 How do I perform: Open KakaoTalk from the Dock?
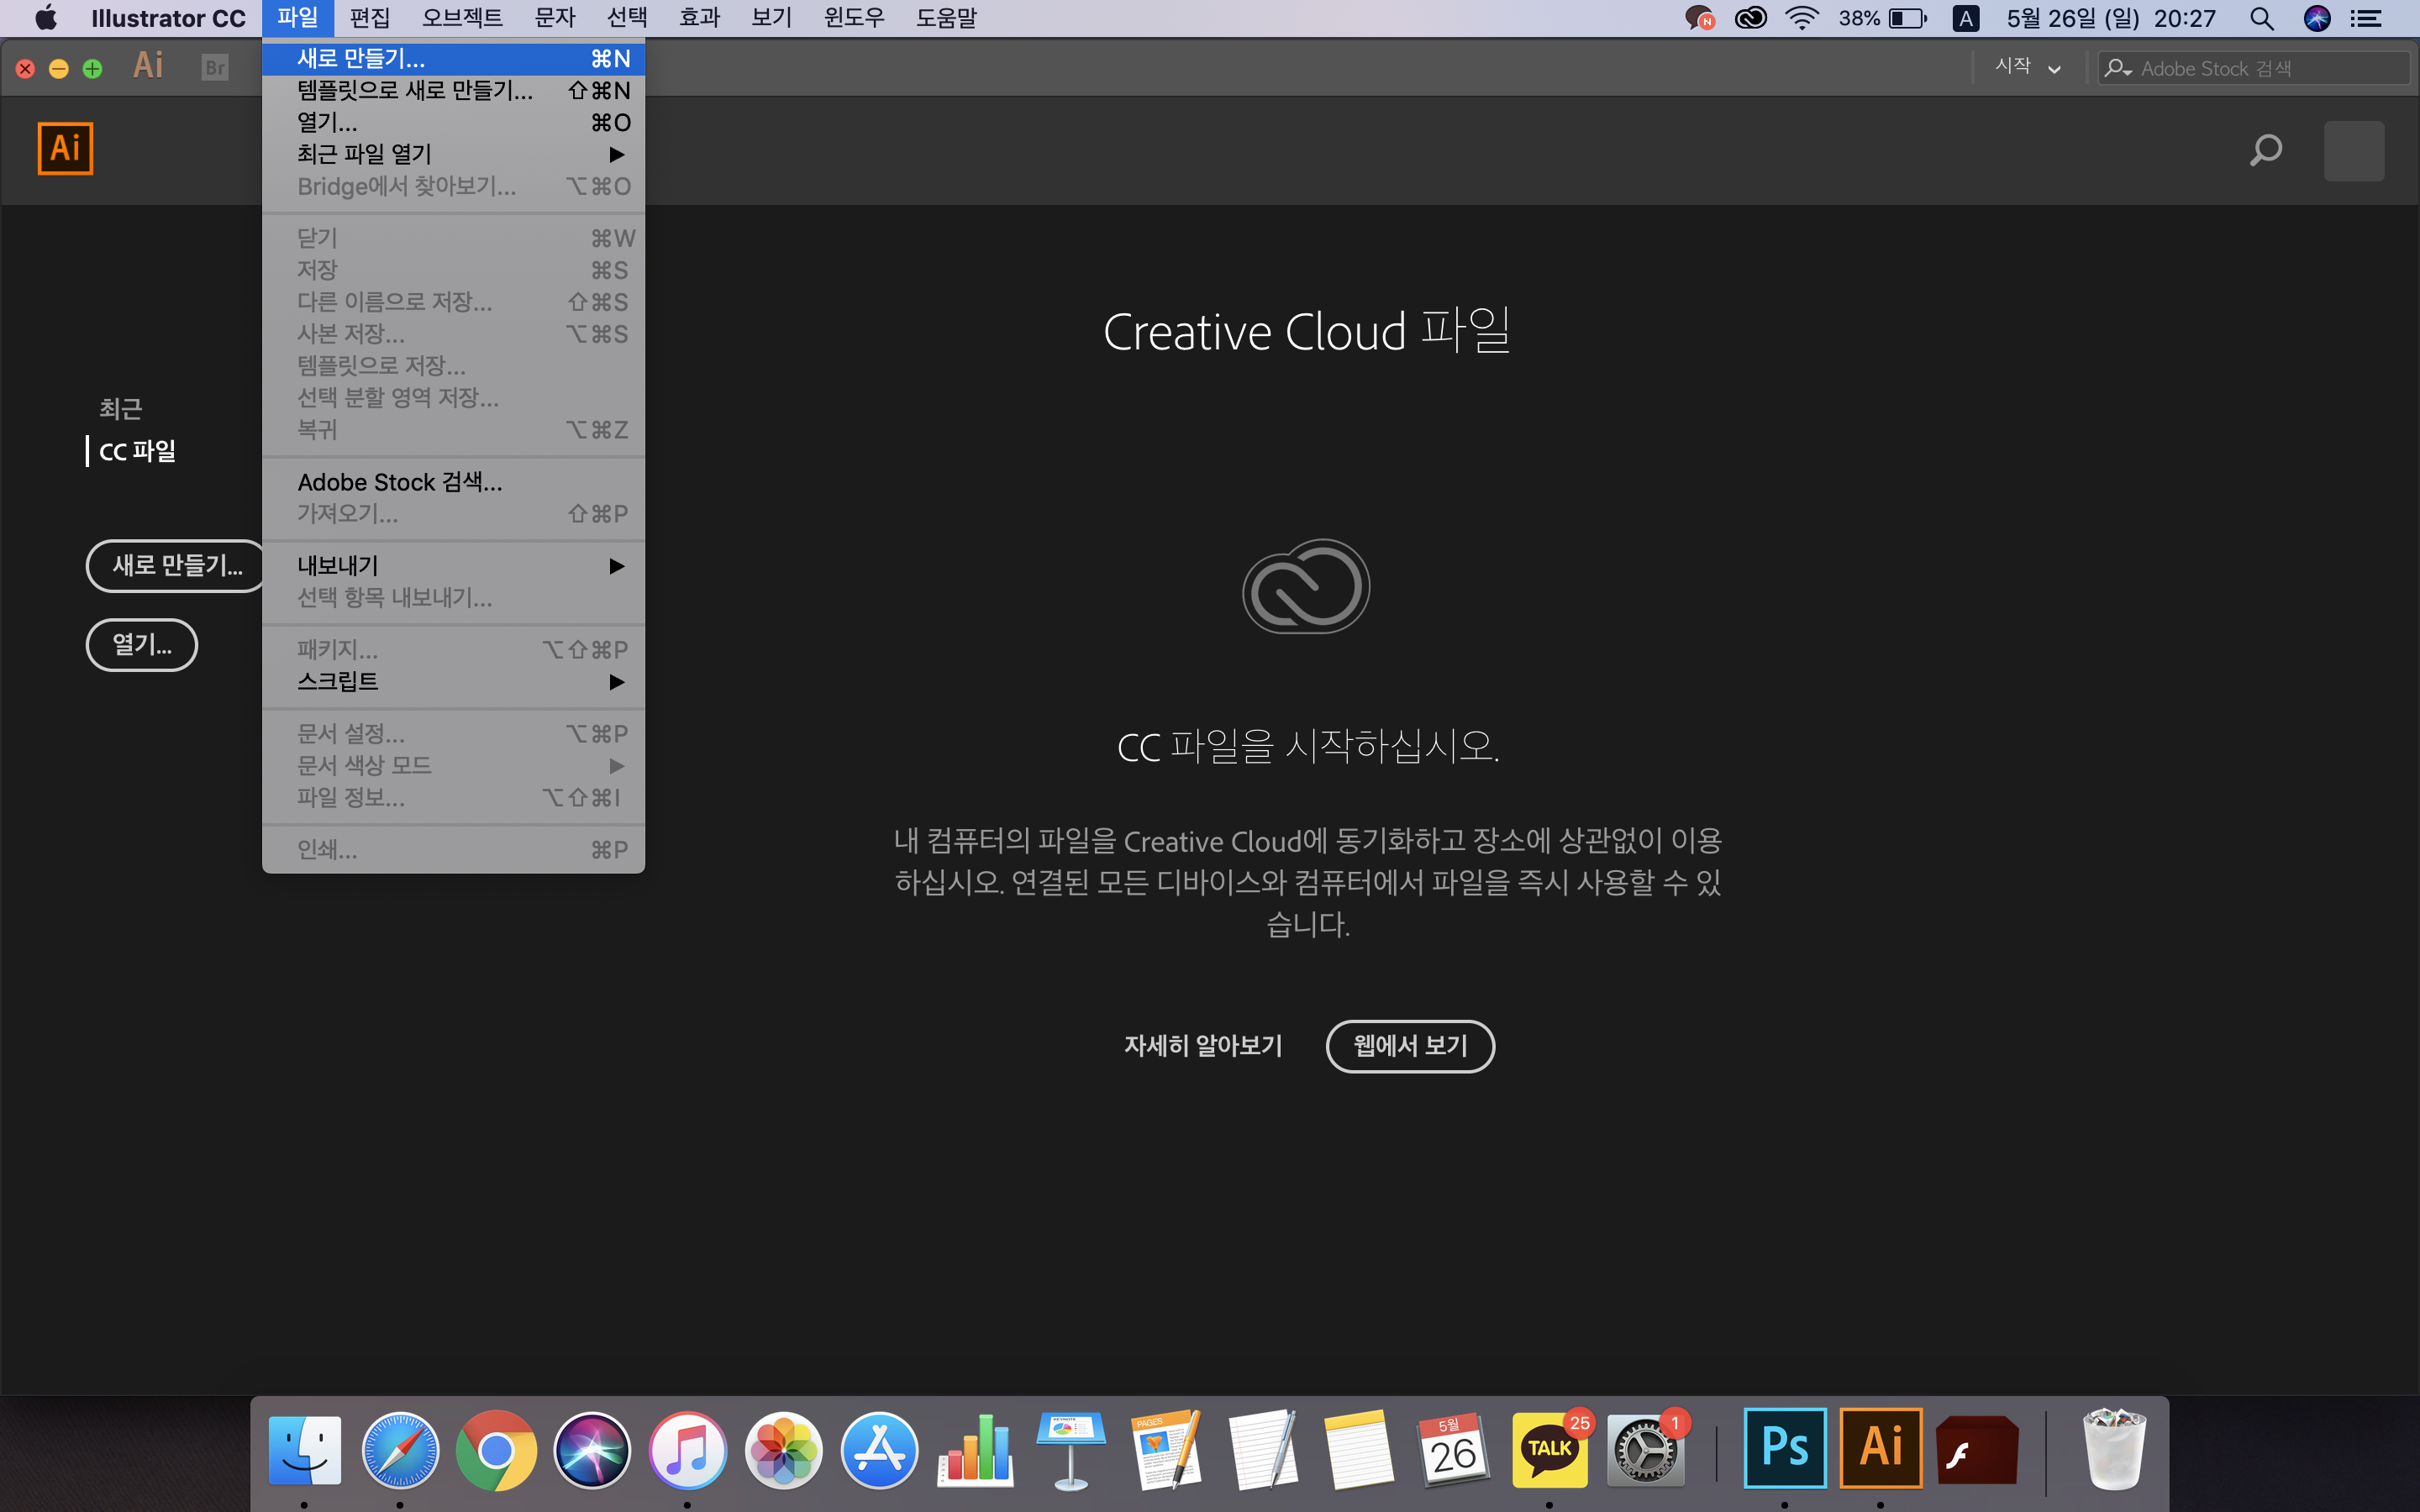coord(1550,1449)
